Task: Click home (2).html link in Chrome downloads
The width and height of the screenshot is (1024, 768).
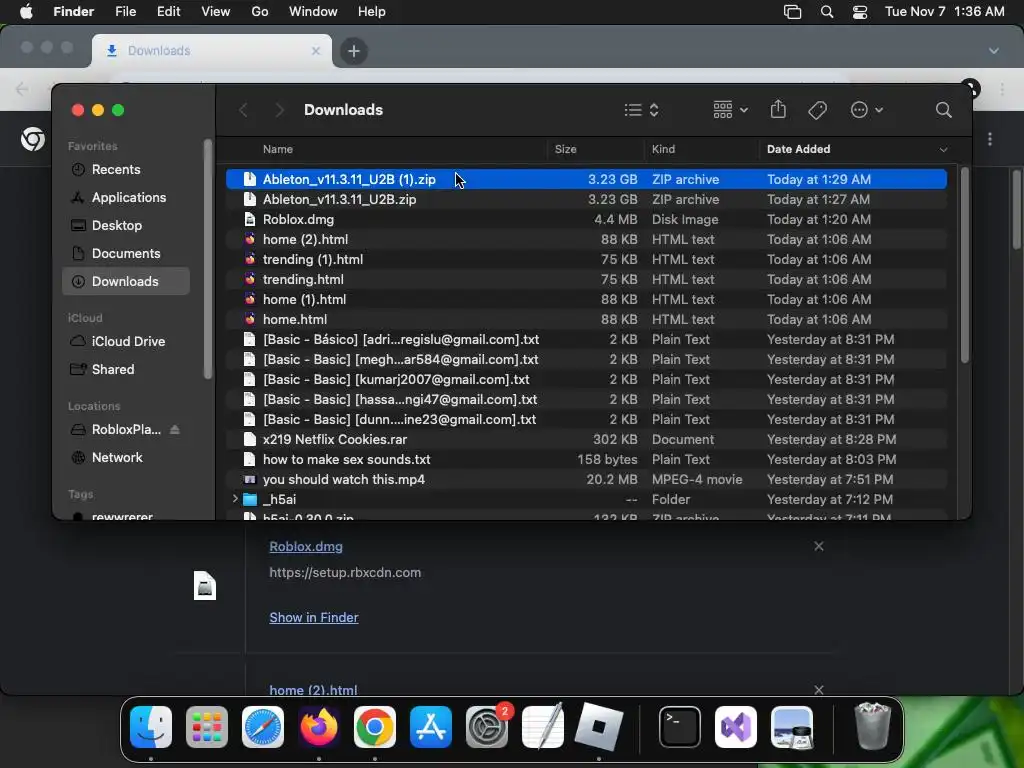Action: tap(313, 690)
